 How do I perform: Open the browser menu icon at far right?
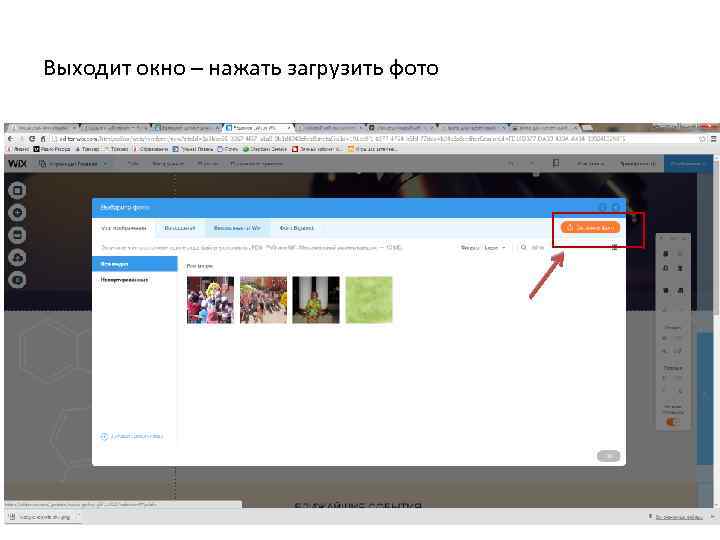[713, 139]
